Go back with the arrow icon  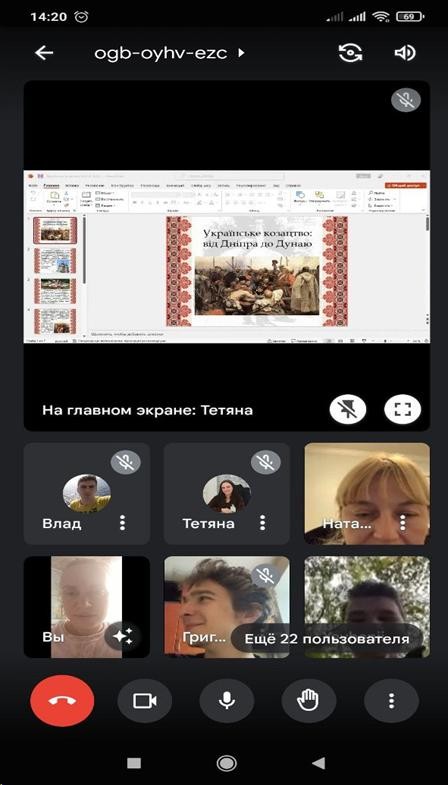coord(44,53)
